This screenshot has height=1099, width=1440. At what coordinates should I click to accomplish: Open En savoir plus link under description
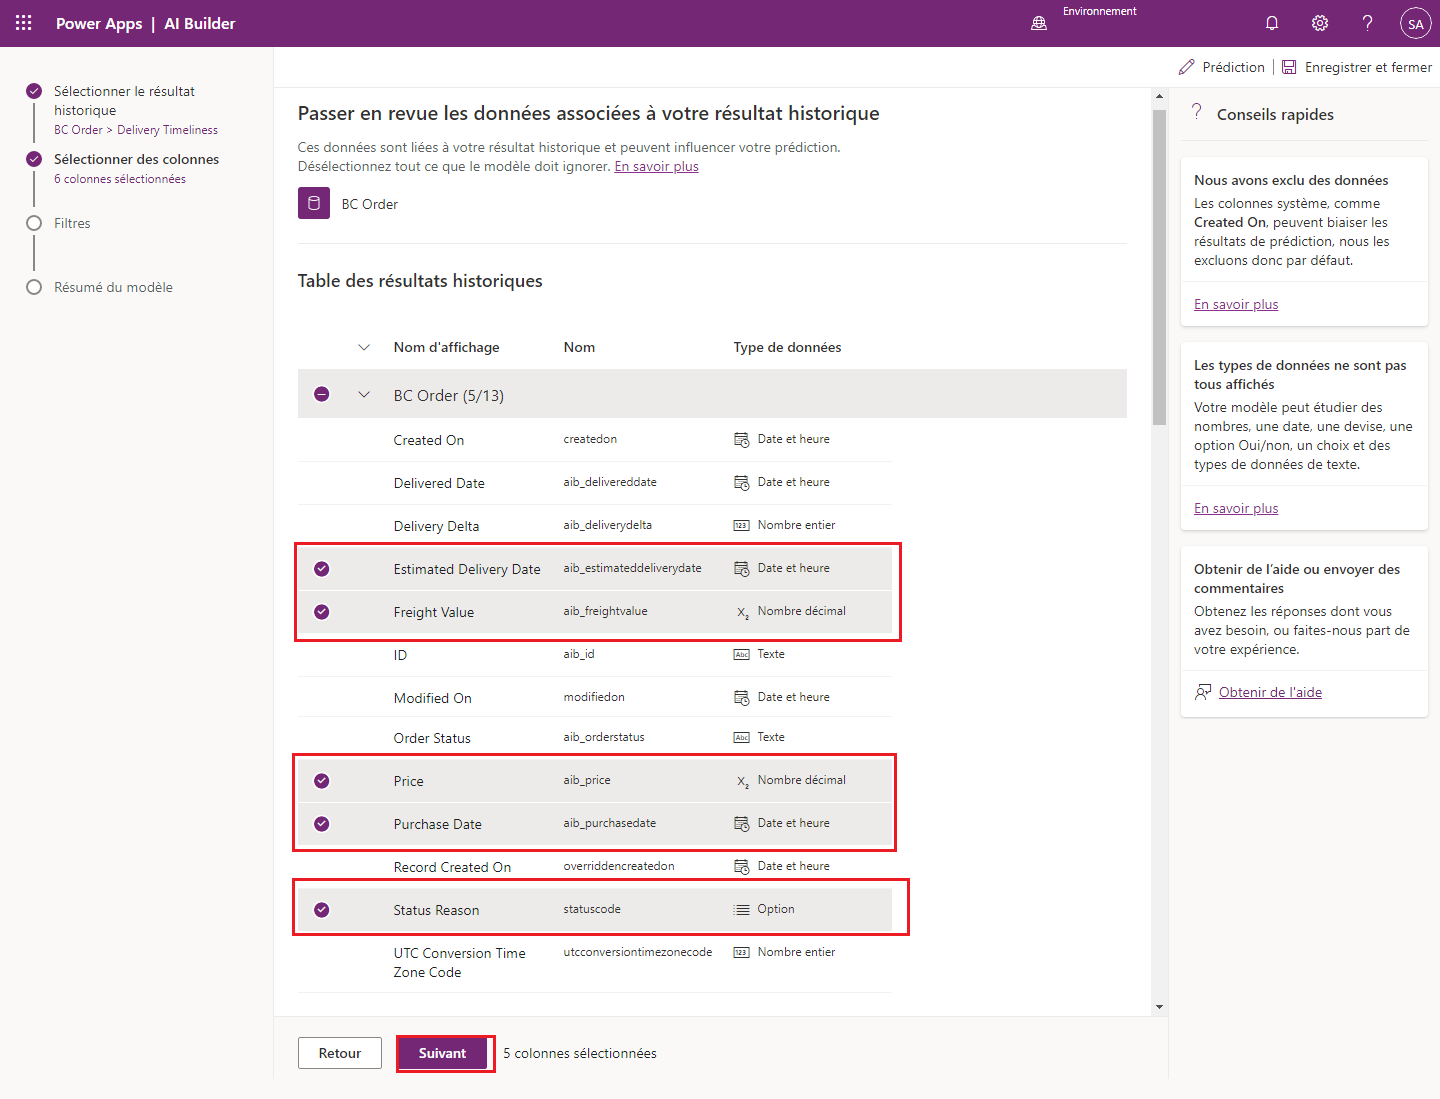click(656, 166)
